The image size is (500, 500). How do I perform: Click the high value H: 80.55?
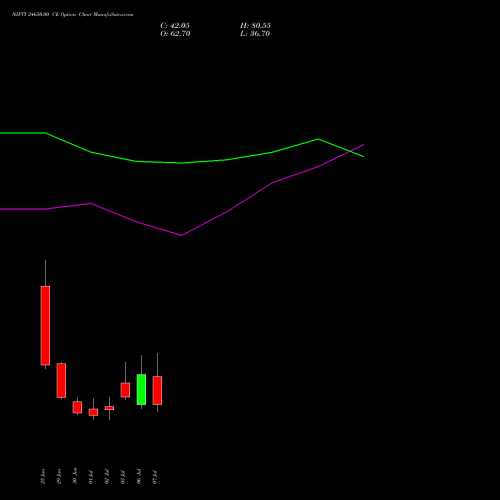pyautogui.click(x=255, y=26)
